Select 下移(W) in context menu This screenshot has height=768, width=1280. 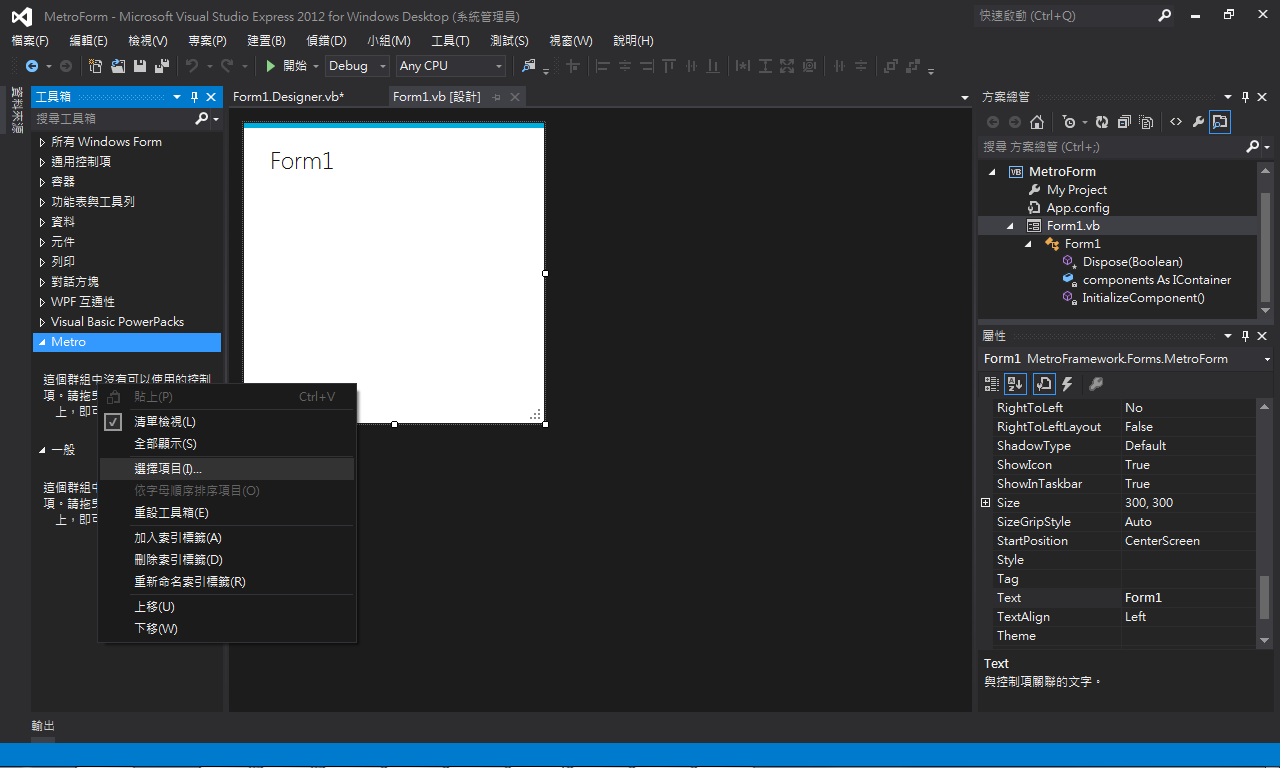tap(227, 629)
